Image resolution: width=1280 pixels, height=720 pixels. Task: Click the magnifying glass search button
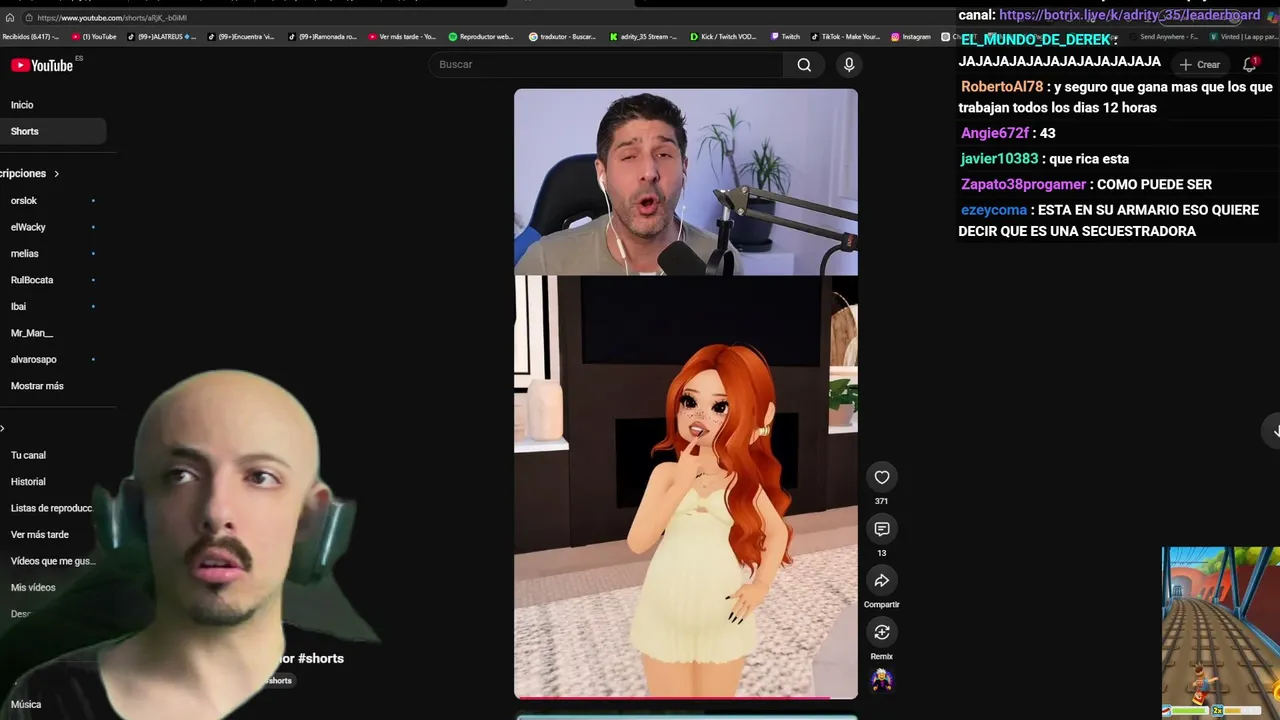[x=804, y=65]
